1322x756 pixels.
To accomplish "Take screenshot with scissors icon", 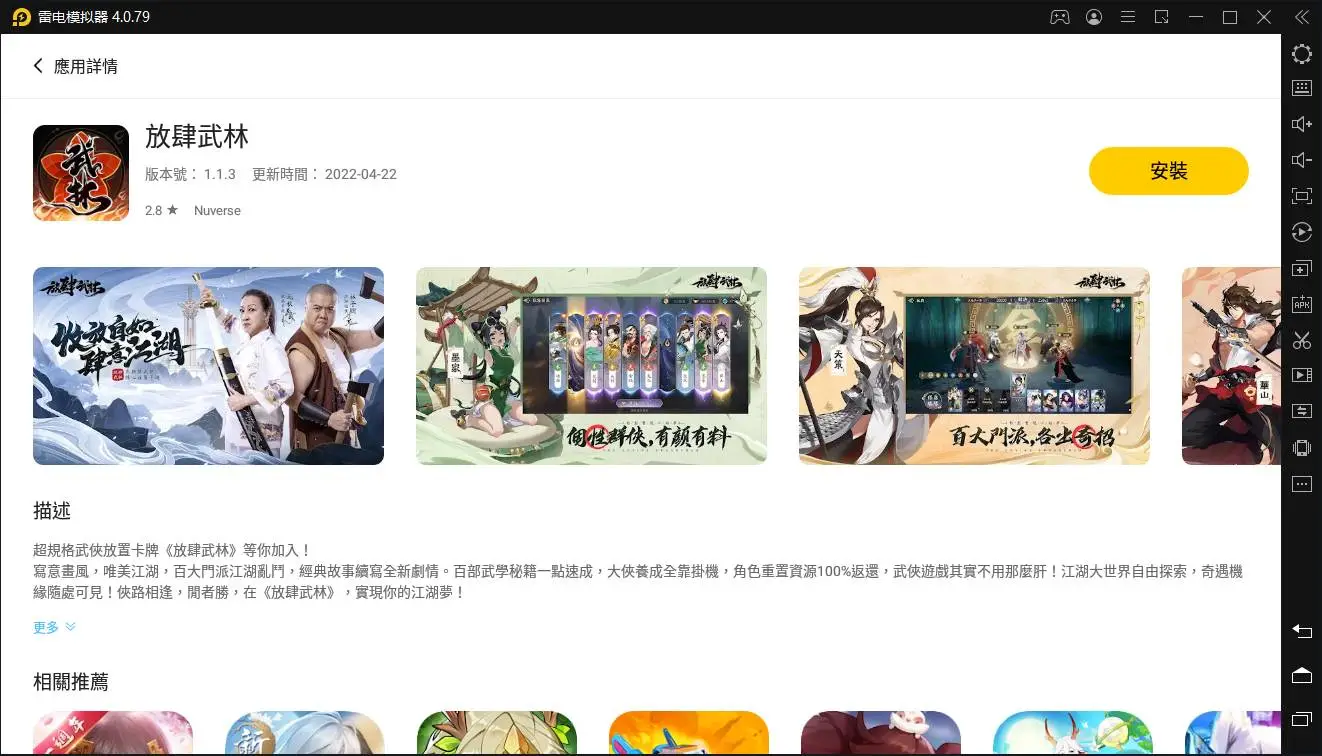I will [x=1301, y=340].
